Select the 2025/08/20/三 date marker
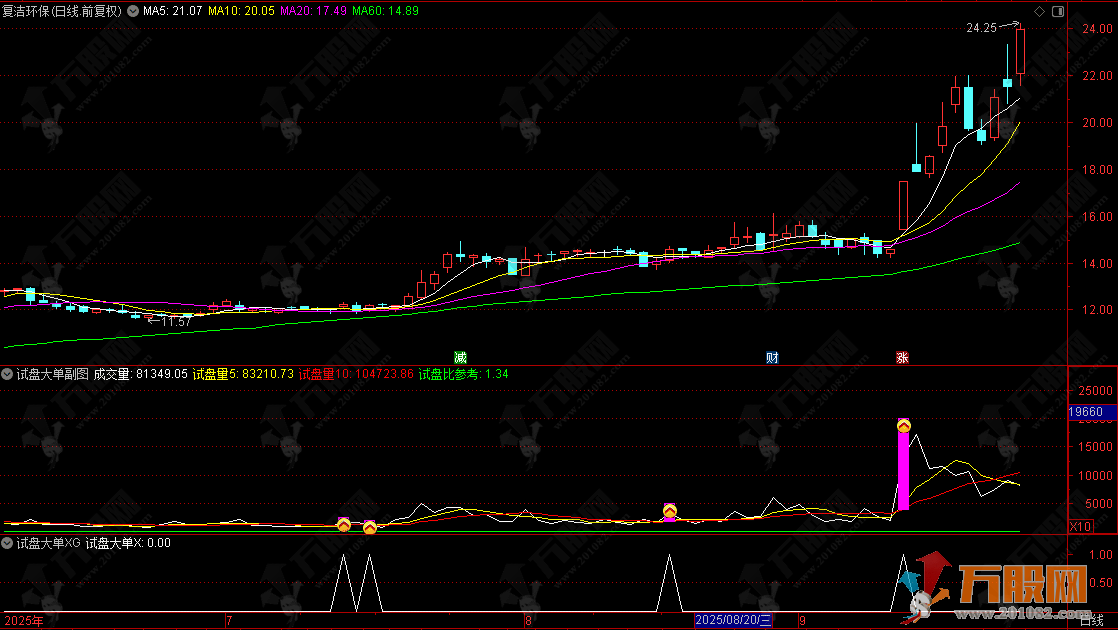 coord(733,620)
